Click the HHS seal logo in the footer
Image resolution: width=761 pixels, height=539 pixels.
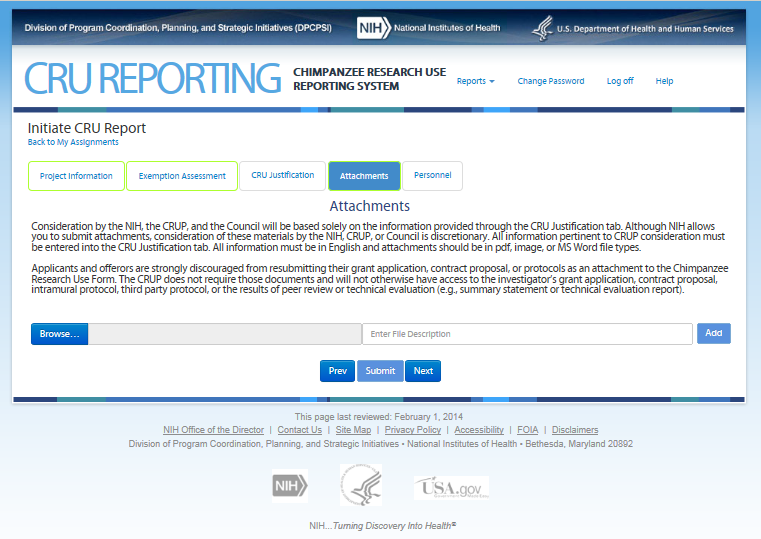[361, 485]
